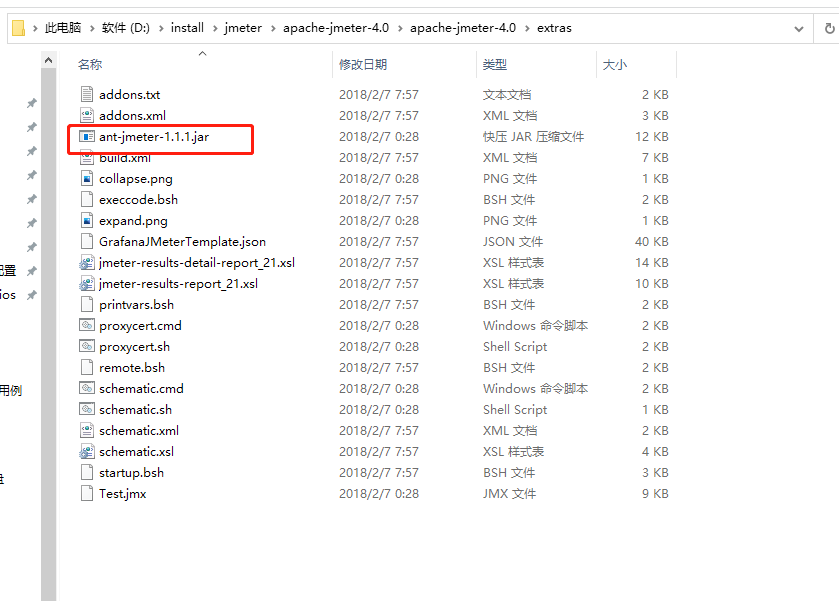Screen dimensions: 839x601
Task: Click the expand.png file icon
Action: pyautogui.click(x=87, y=220)
